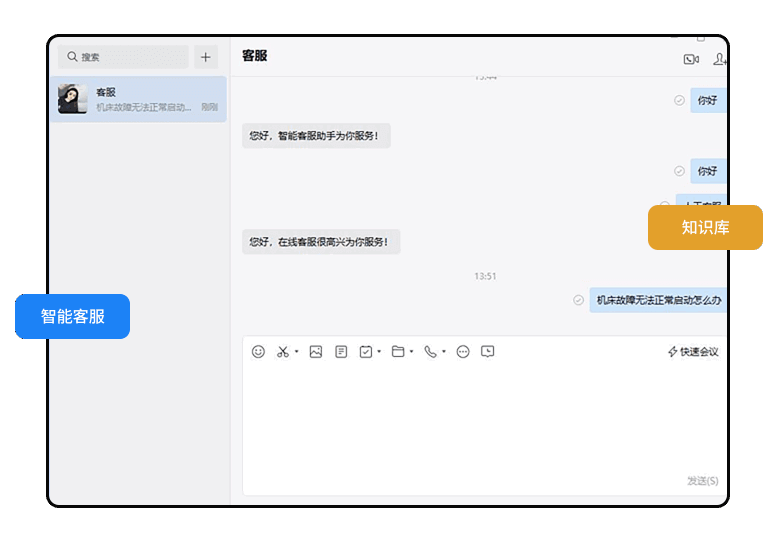Click the 发送(S) send button
The width and height of the screenshot is (776, 556).
click(x=702, y=481)
